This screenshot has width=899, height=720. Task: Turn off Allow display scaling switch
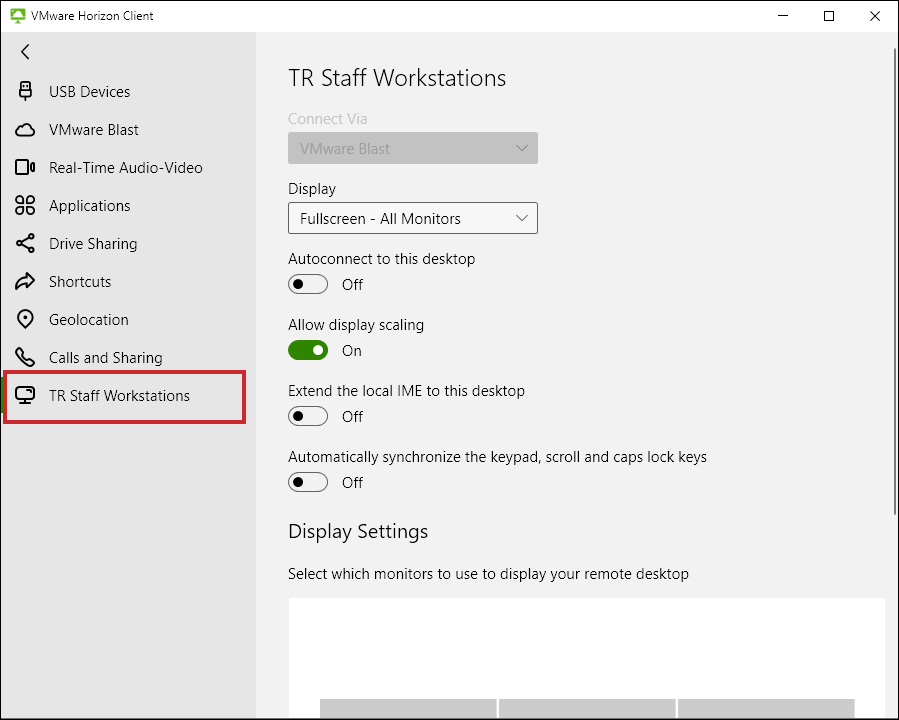pyautogui.click(x=308, y=350)
